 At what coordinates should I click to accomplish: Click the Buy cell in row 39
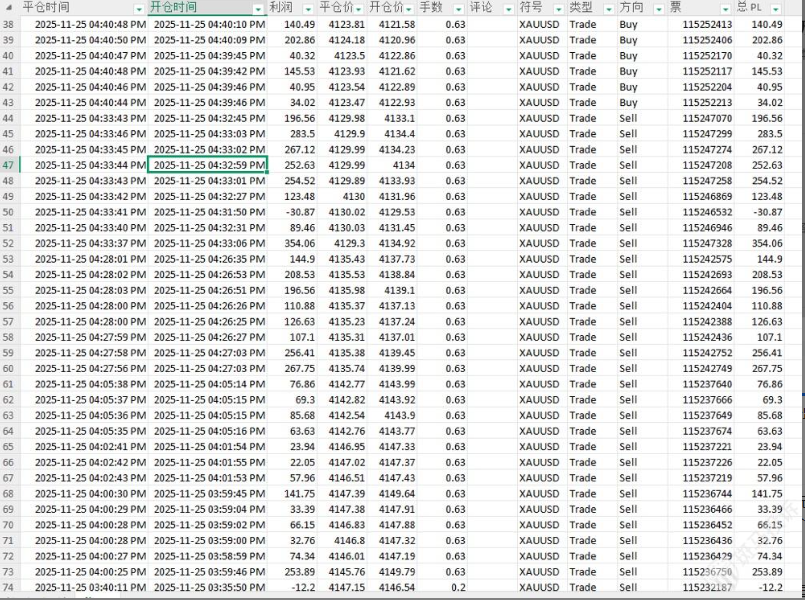pos(628,40)
